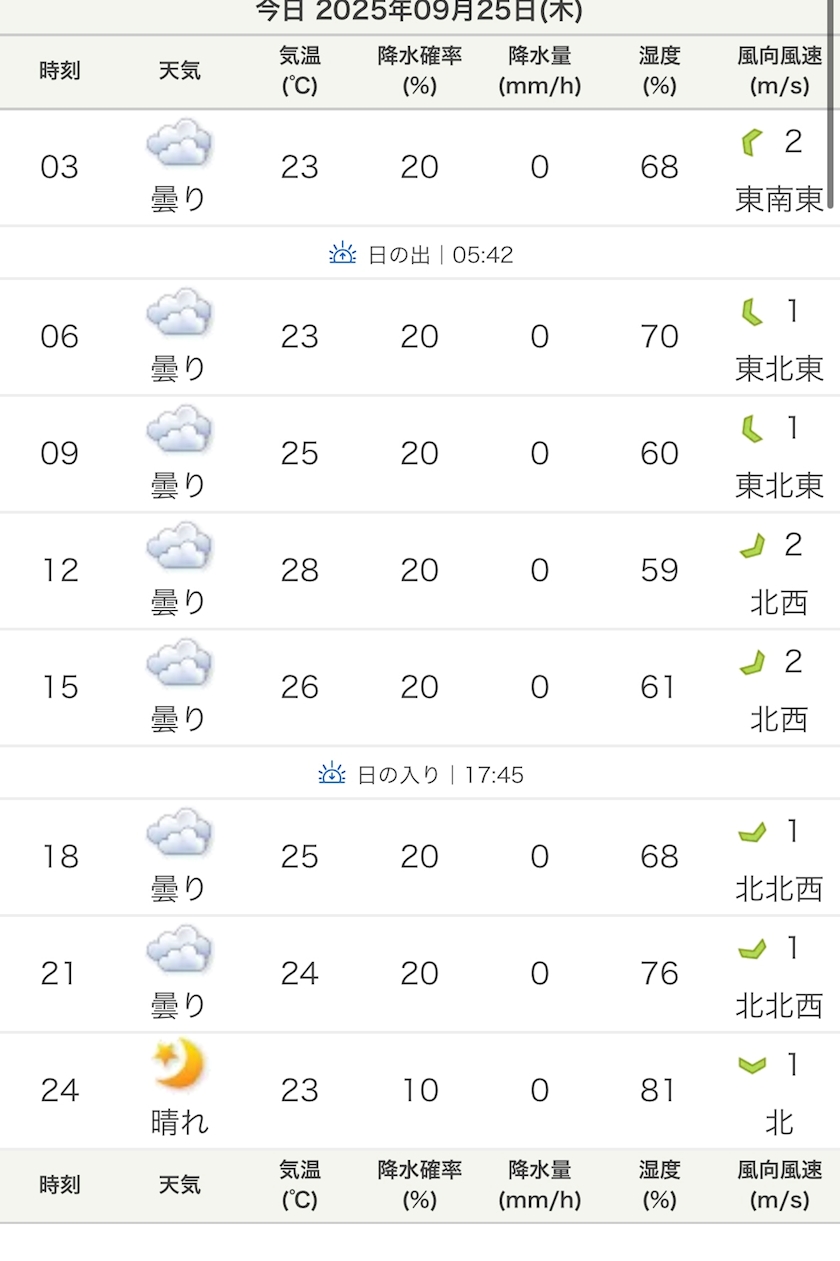Screen dimensions: 840x1261
Task: Select the top 気温 (℃) column header
Action: (299, 71)
